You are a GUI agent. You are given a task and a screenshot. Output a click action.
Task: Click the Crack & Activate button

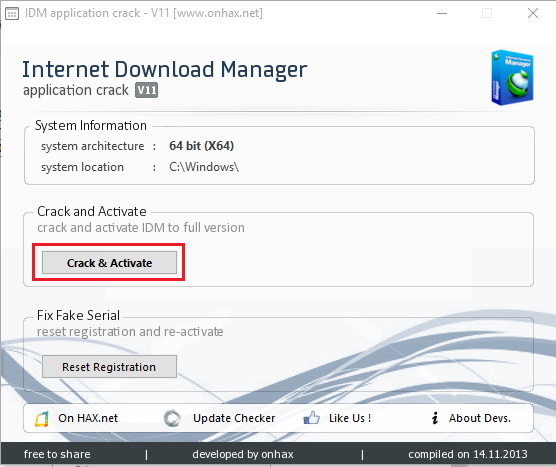109,263
